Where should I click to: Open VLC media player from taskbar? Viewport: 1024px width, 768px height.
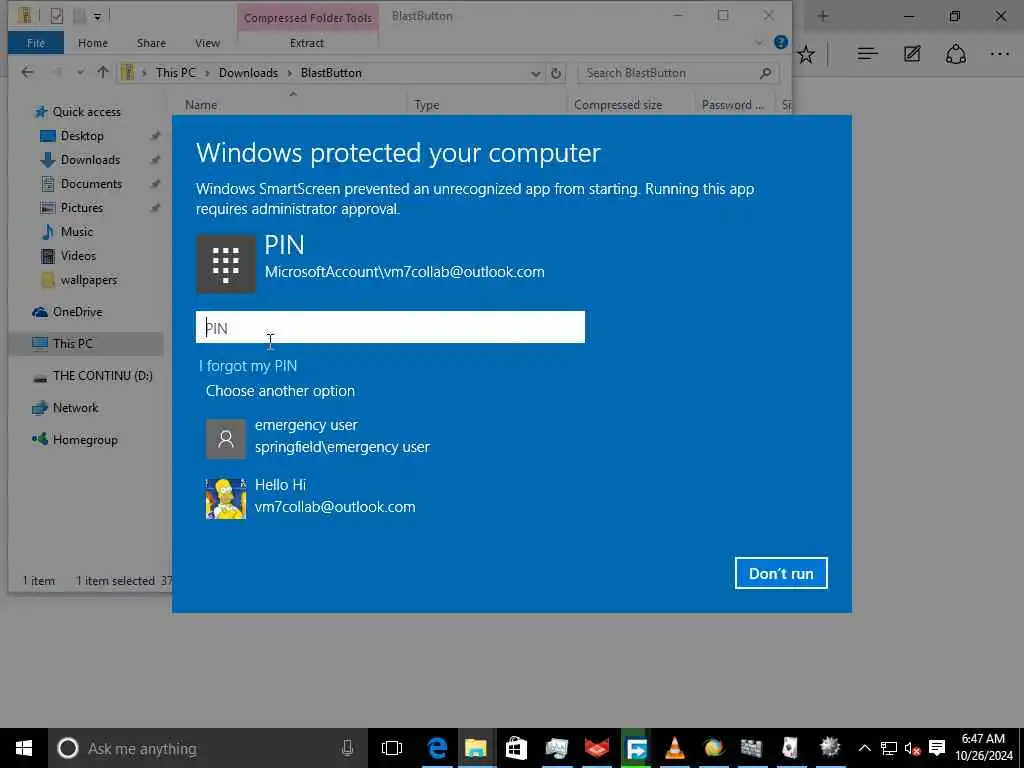(x=675, y=748)
